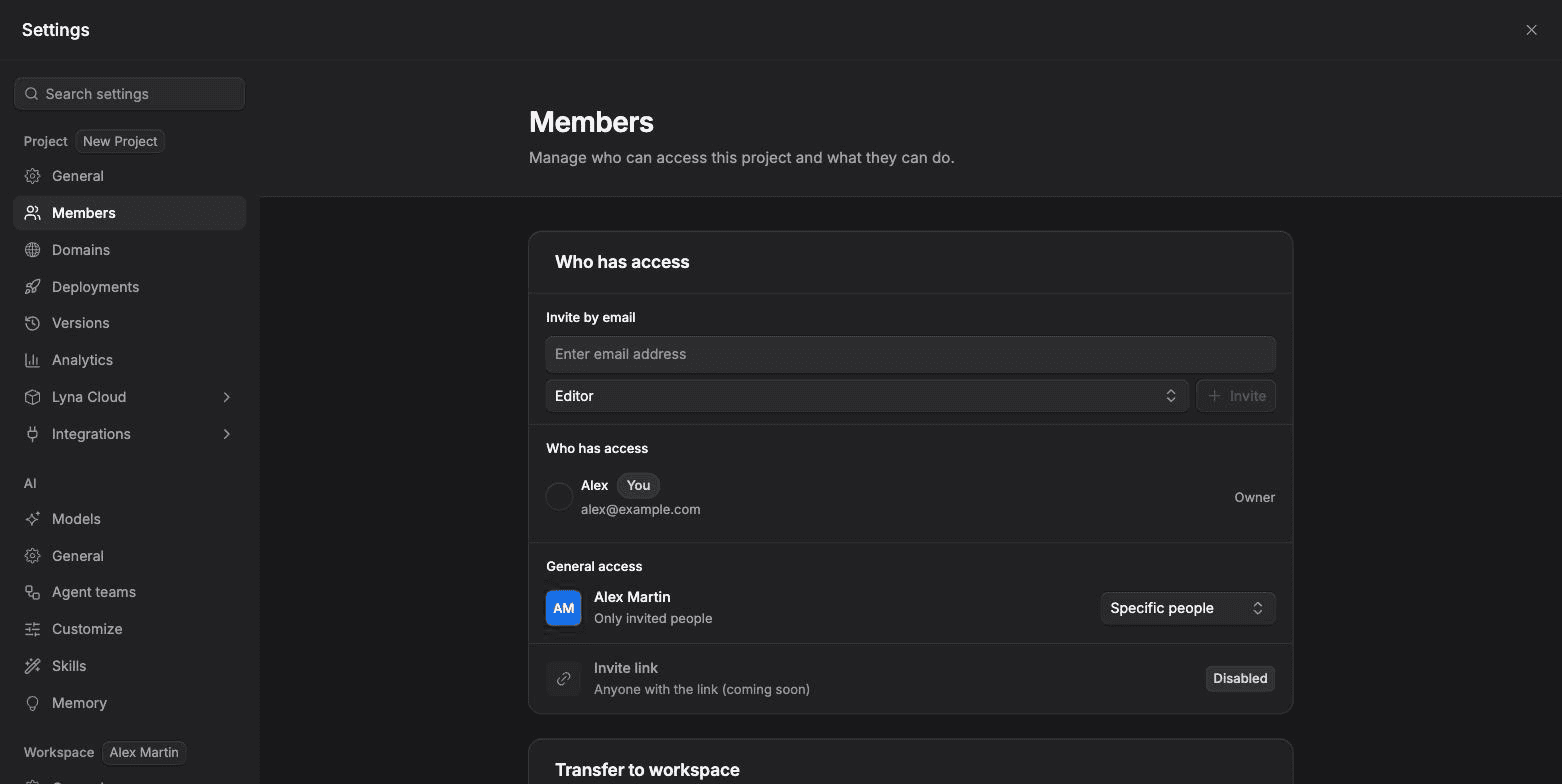Click the Disabled invite link badge
Image resolution: width=1562 pixels, height=784 pixels.
pos(1240,678)
